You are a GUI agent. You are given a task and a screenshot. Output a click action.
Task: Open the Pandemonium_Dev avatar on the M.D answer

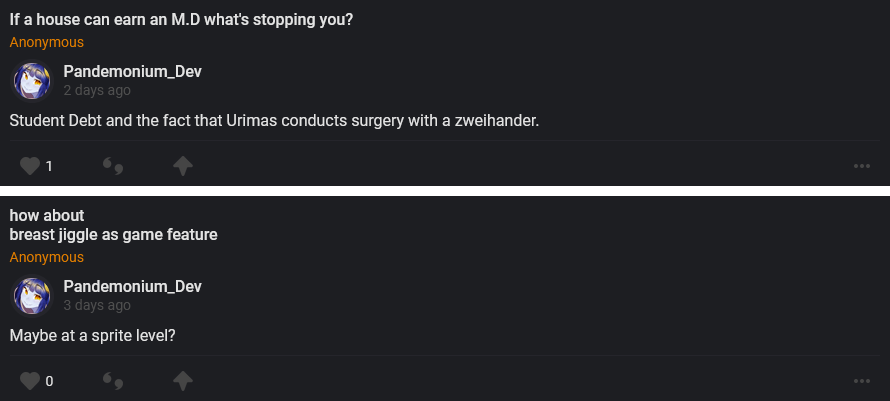click(x=32, y=81)
